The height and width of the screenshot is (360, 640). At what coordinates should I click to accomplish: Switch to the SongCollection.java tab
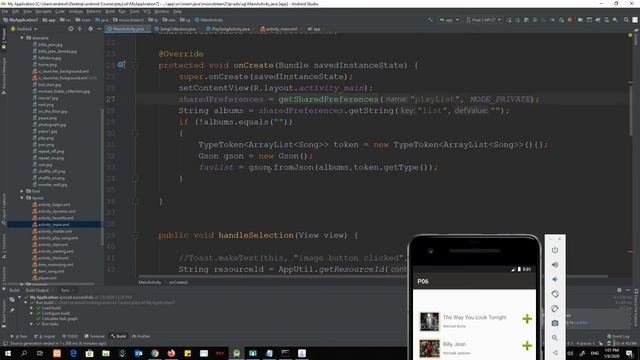[x=176, y=29]
